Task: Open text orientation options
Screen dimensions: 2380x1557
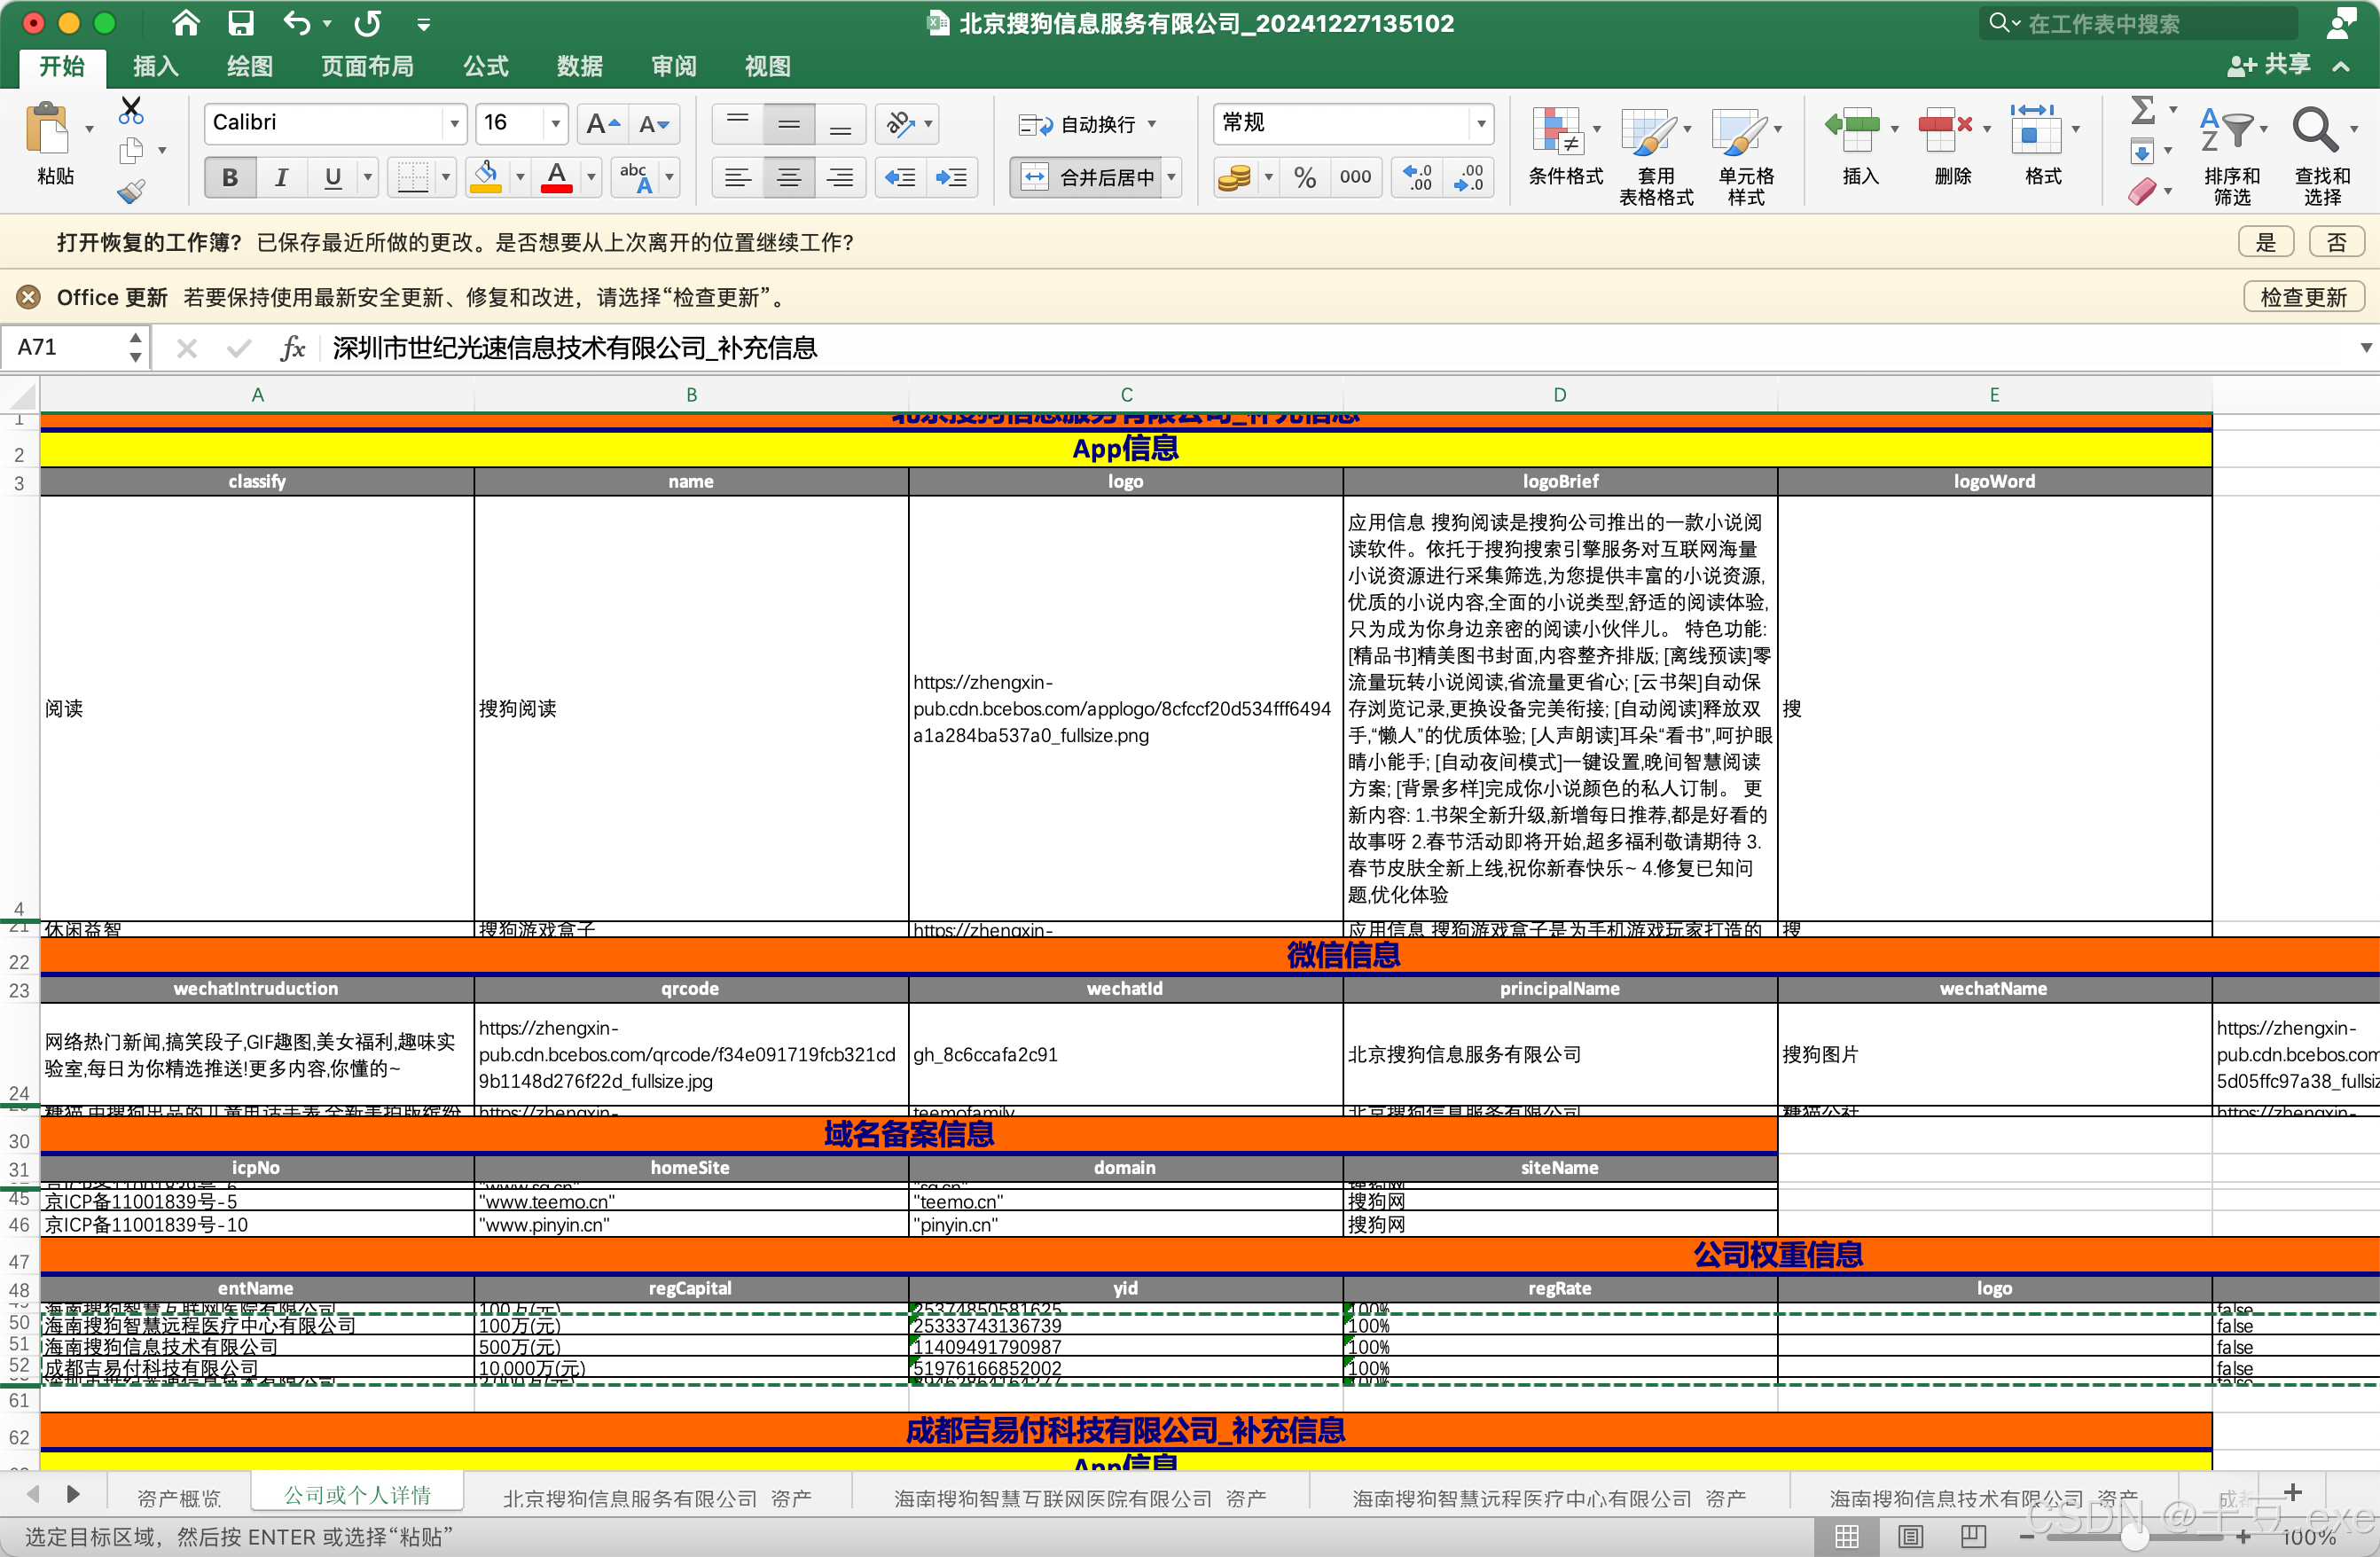Action: pos(908,124)
